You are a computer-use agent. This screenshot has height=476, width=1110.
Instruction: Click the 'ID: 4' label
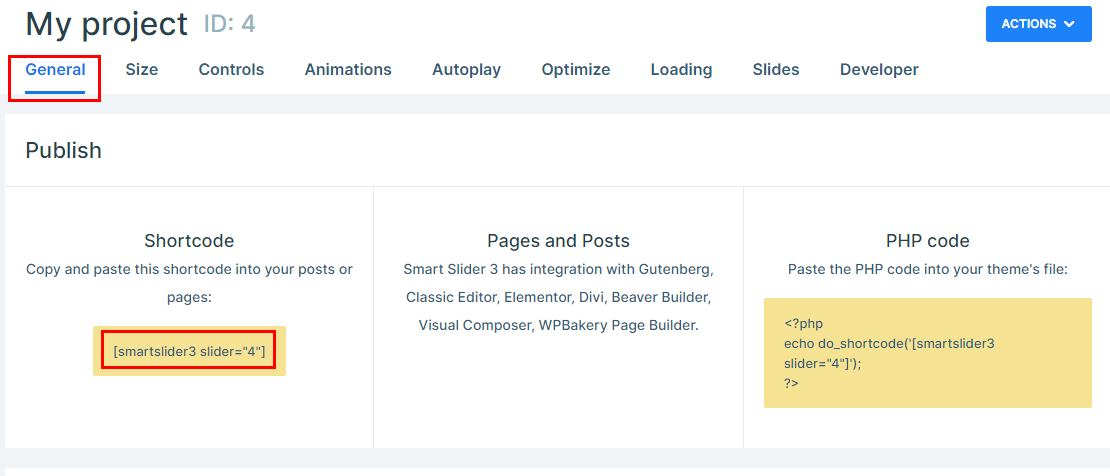pyautogui.click(x=229, y=24)
